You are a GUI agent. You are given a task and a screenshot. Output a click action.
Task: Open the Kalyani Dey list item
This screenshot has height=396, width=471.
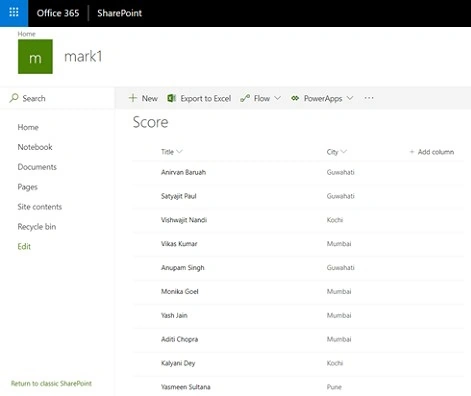(178, 363)
